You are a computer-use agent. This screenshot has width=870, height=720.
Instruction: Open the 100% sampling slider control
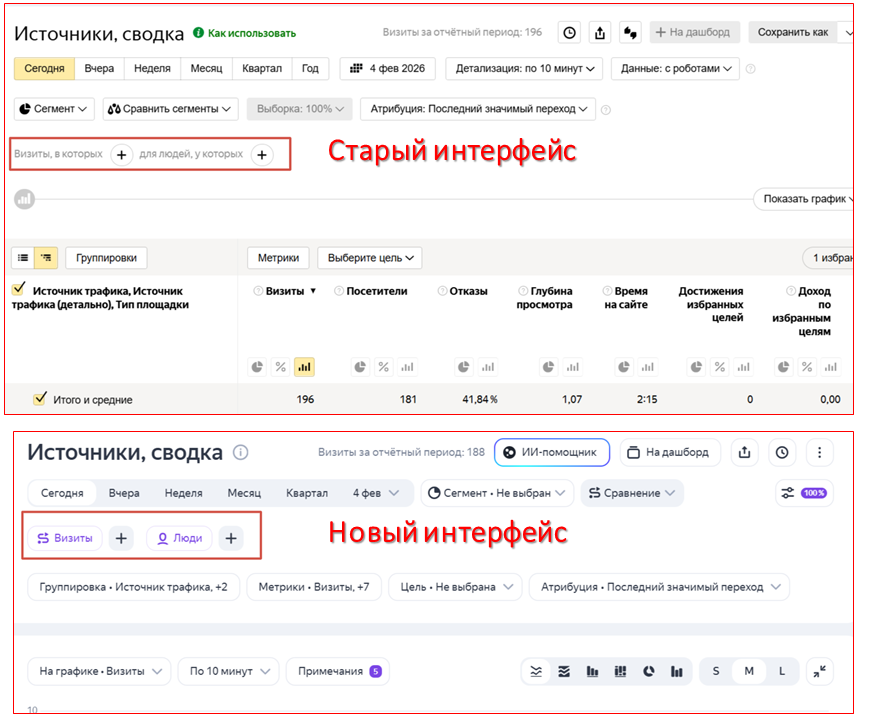coord(804,493)
